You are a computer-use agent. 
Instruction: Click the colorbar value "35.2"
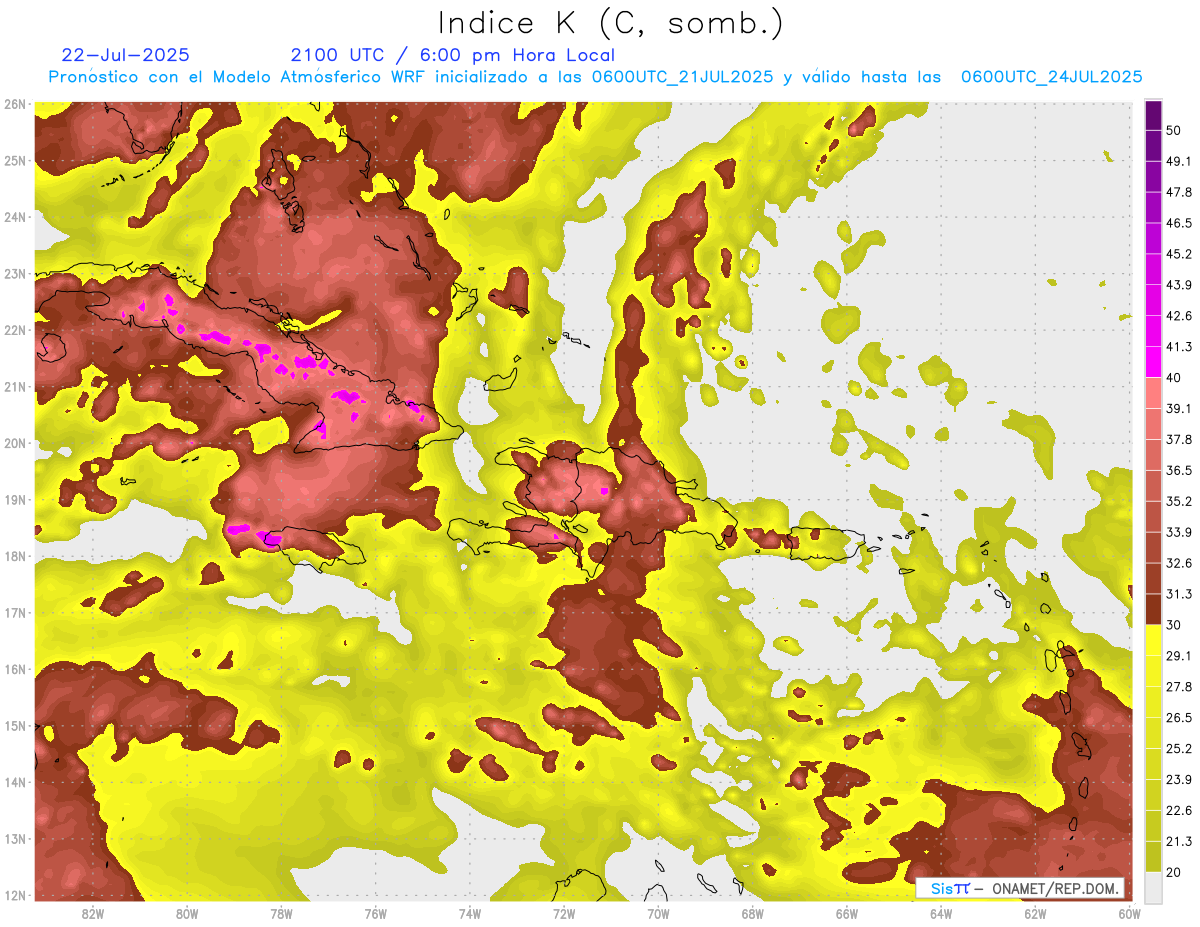[x=1178, y=501]
